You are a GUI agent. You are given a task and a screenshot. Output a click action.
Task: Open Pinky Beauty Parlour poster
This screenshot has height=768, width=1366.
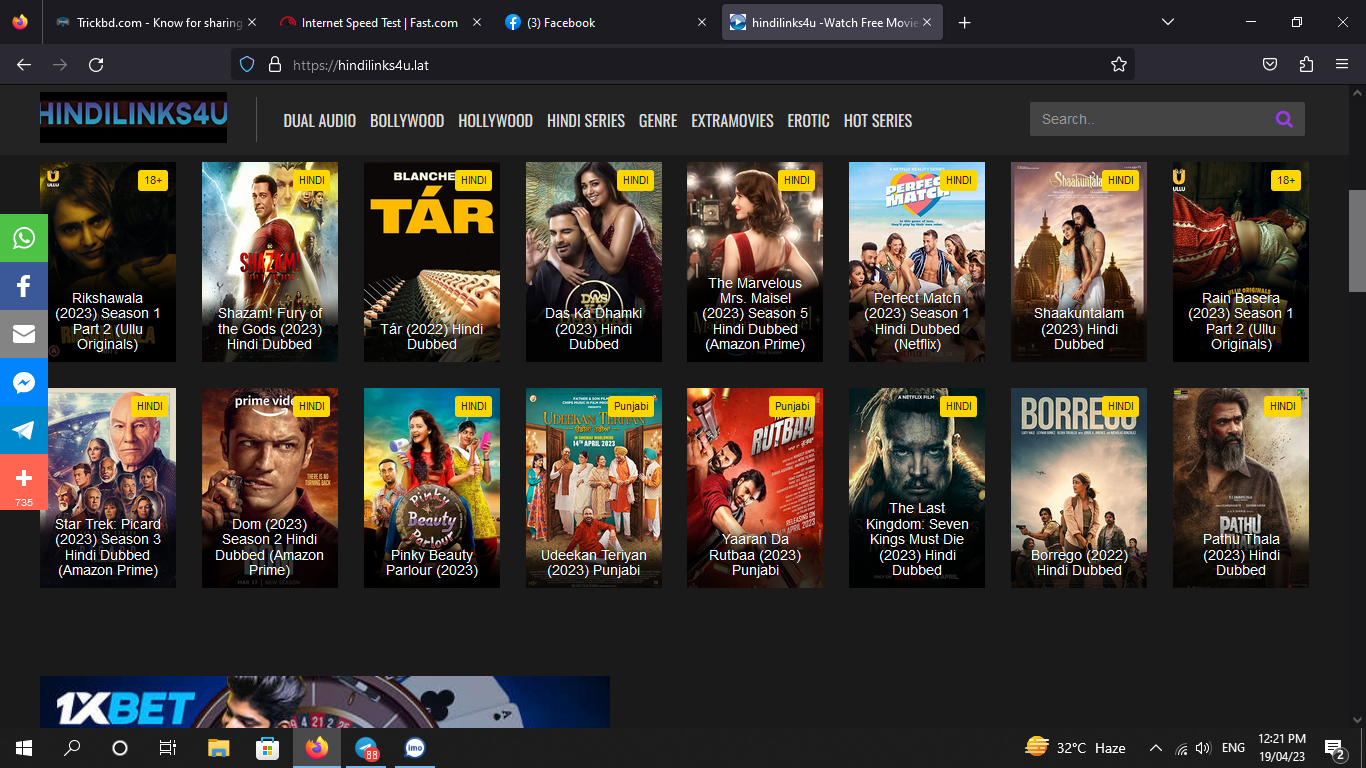(x=432, y=488)
